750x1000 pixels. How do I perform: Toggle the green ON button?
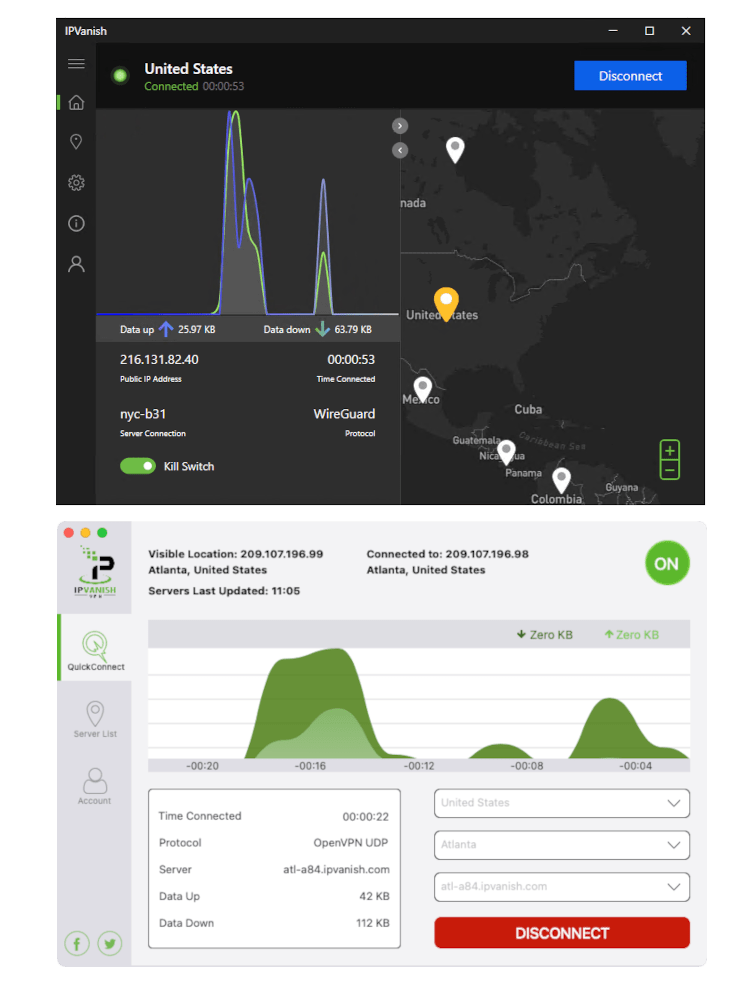(667, 564)
